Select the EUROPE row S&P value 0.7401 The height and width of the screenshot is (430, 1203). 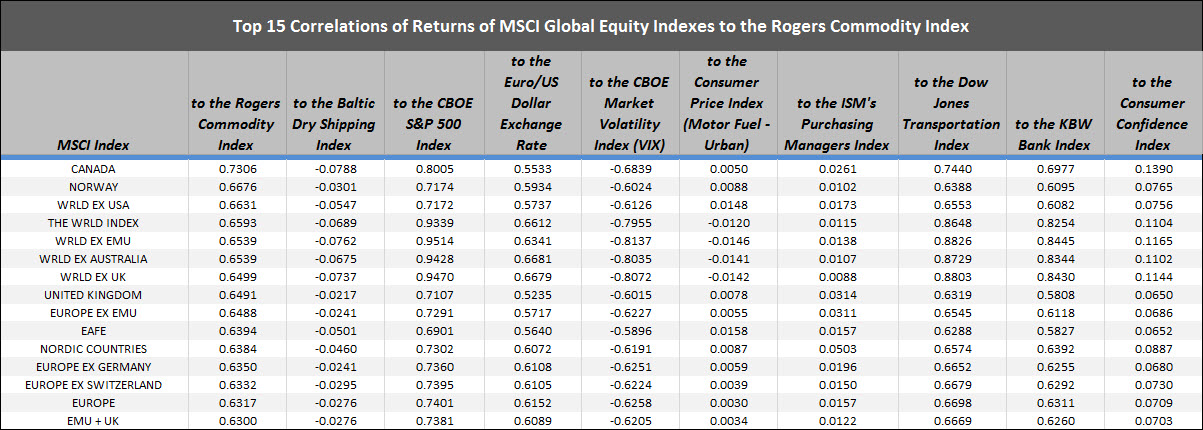click(x=433, y=403)
